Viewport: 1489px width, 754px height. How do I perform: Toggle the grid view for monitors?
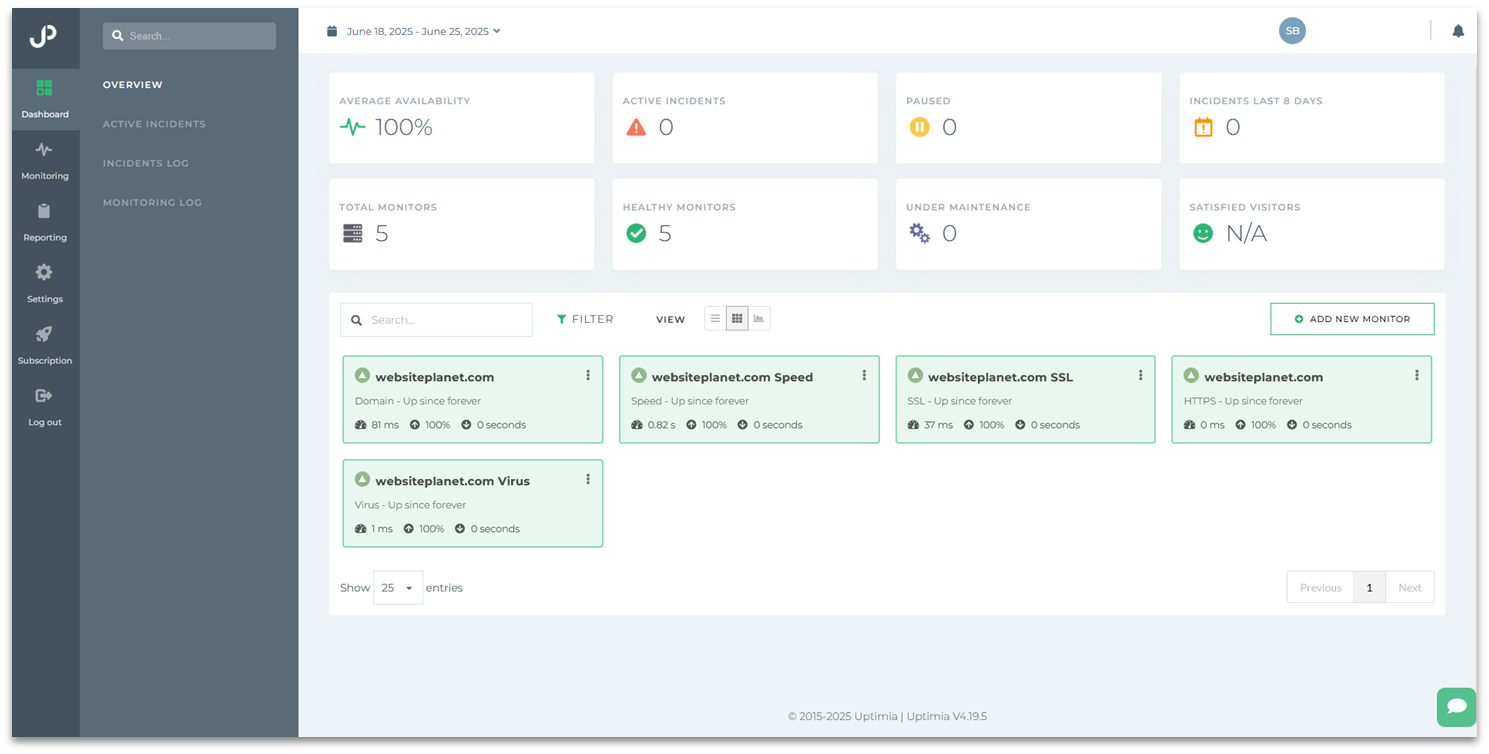pyautogui.click(x=737, y=318)
